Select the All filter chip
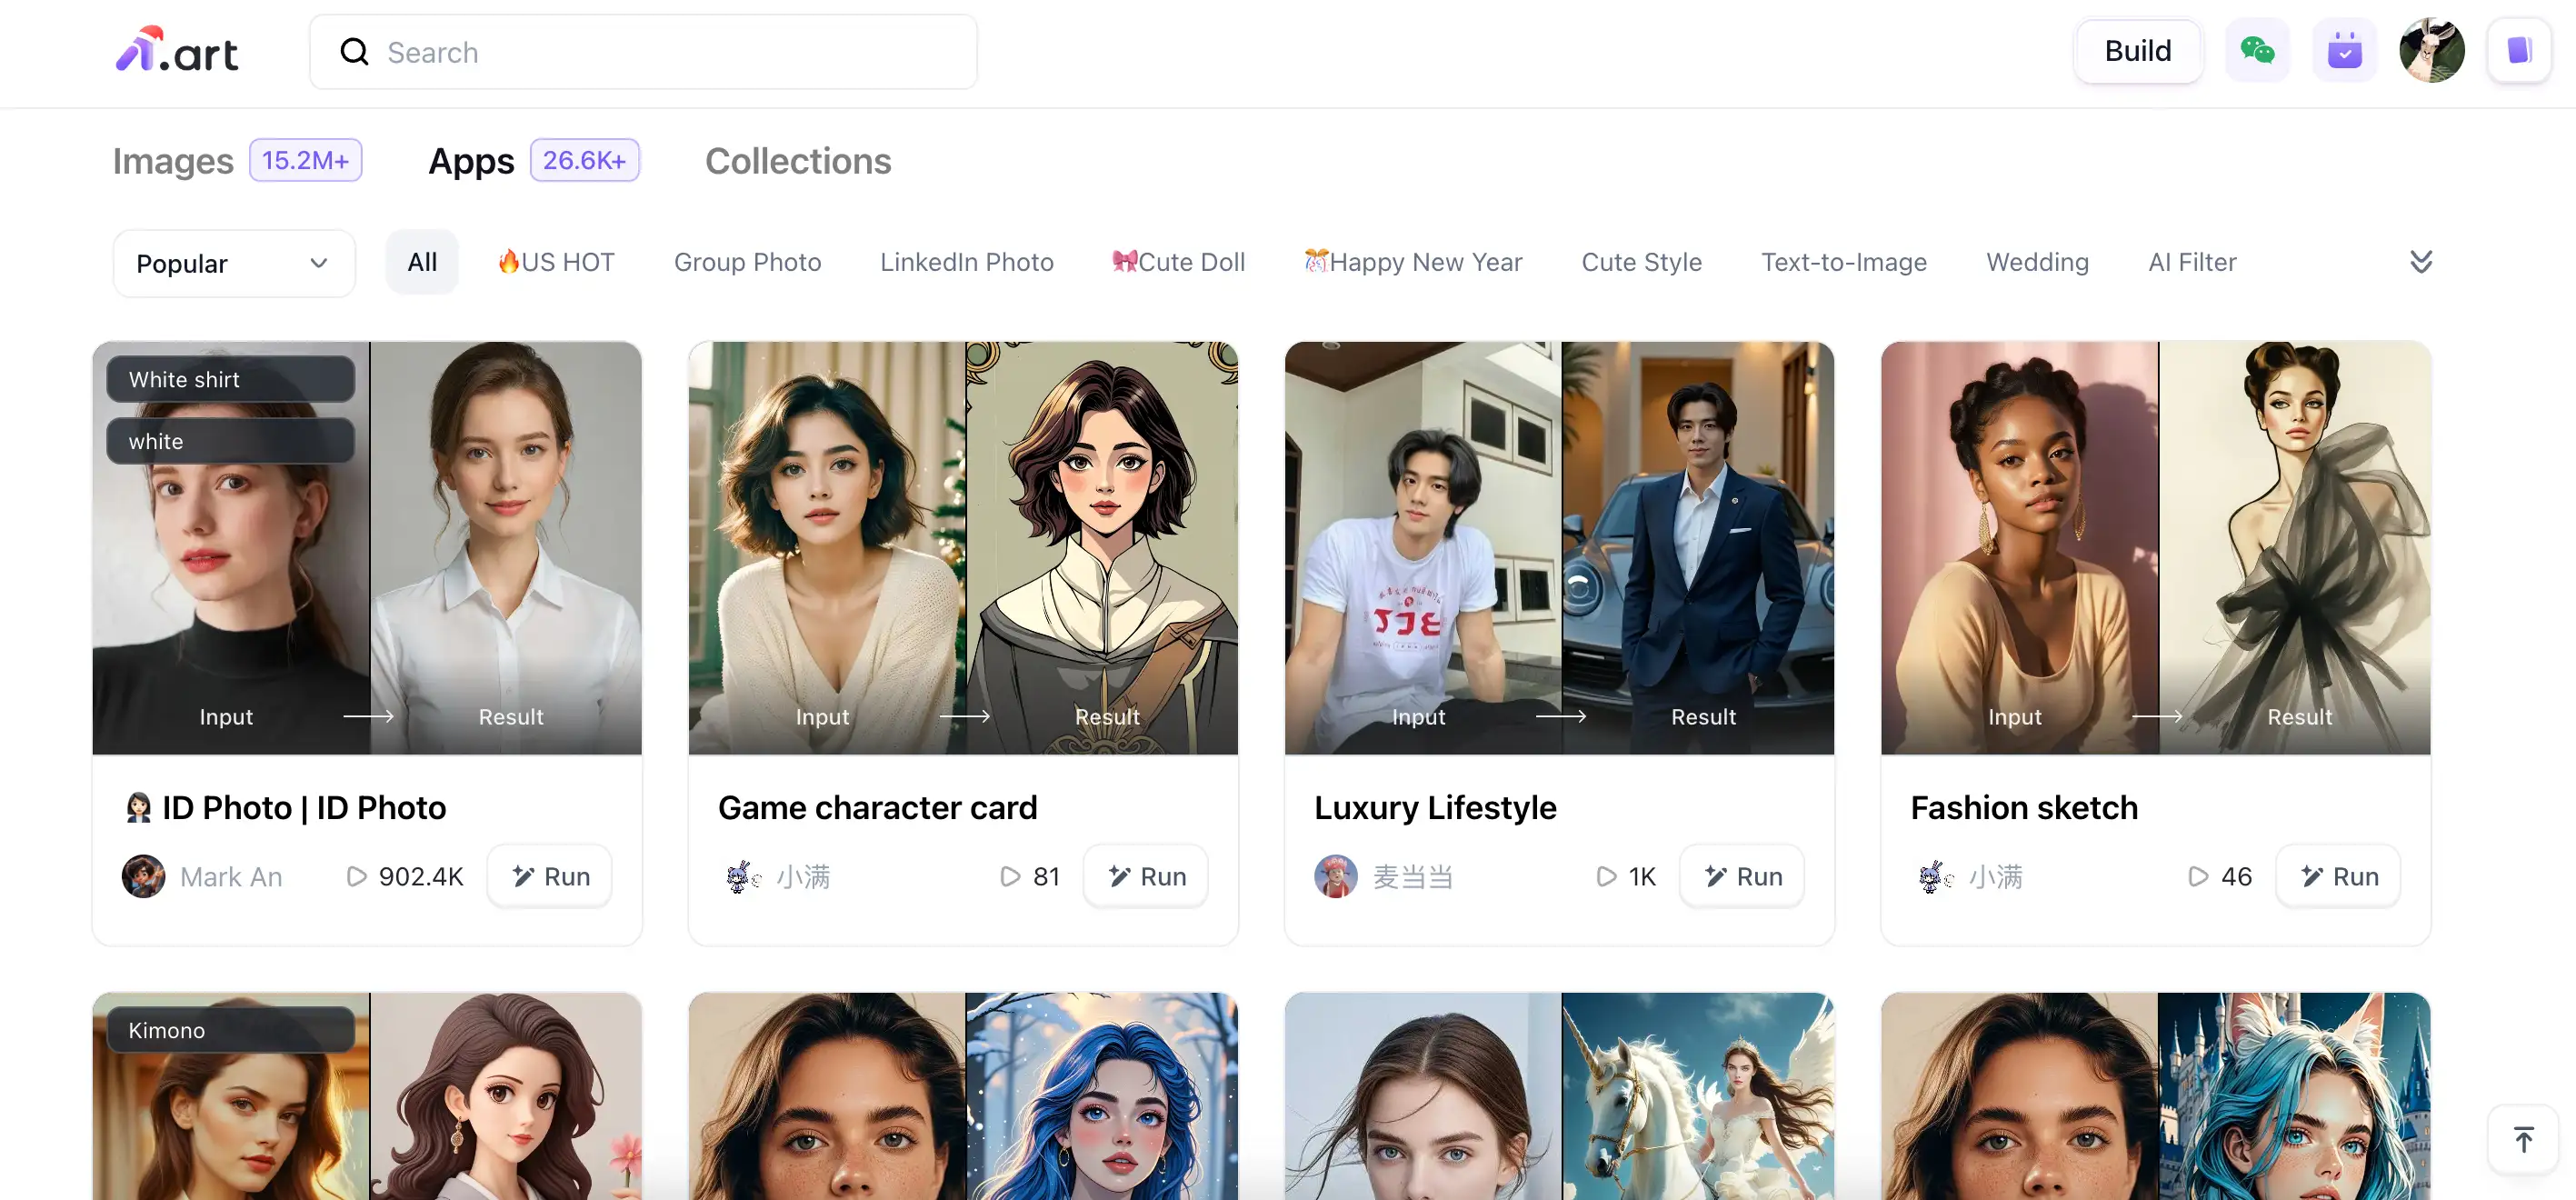The height and width of the screenshot is (1200, 2576). 422,262
